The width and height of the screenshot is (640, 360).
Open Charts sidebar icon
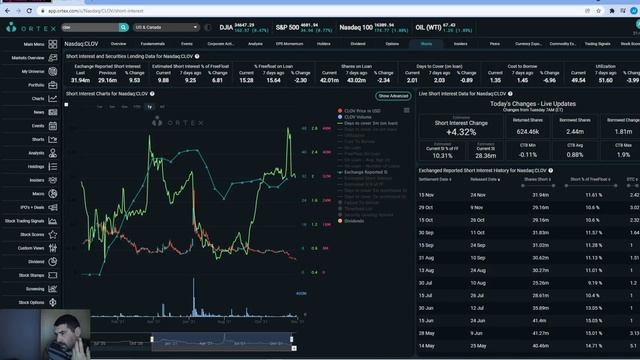(53, 98)
